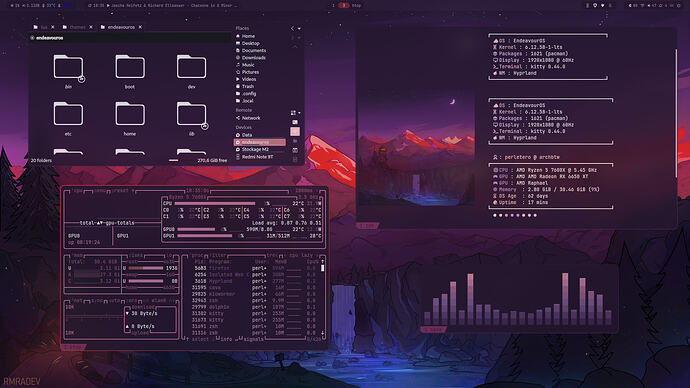Open the dev folder
This screenshot has height=388, width=690.
pyautogui.click(x=191, y=71)
